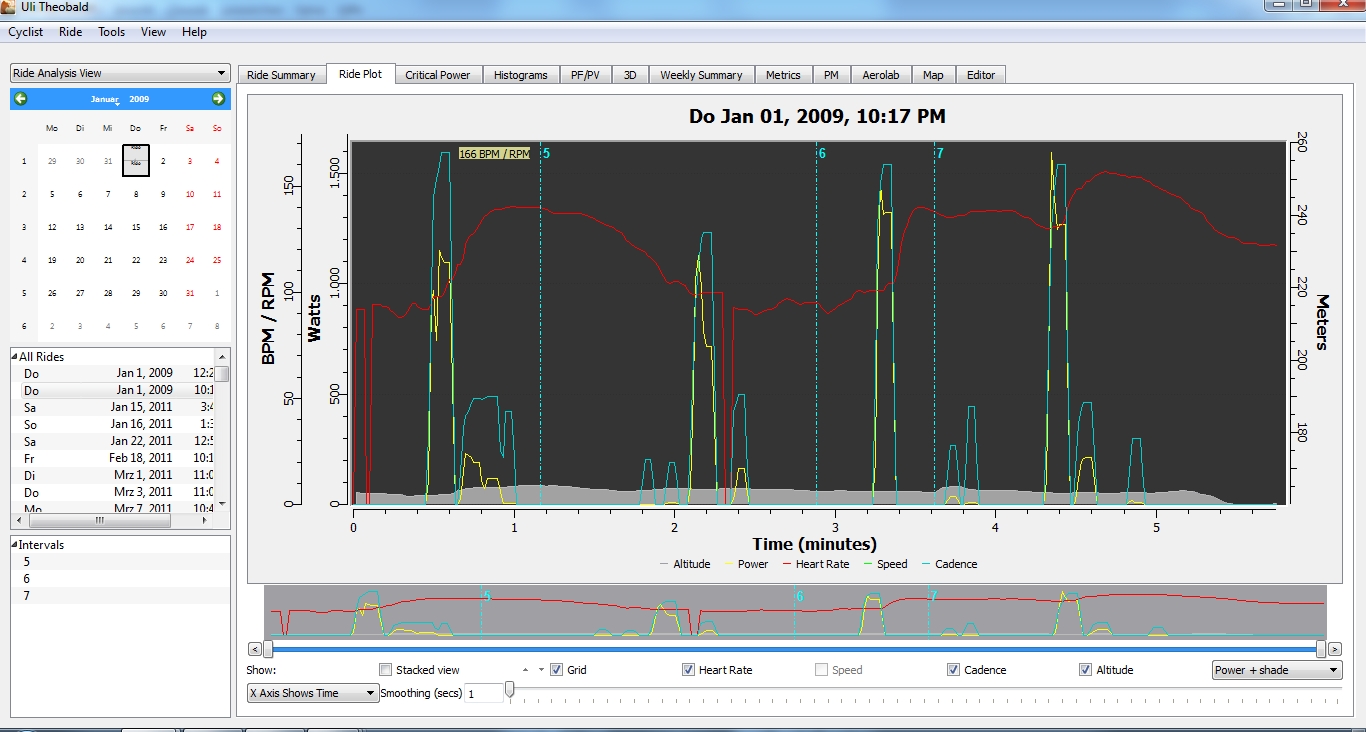Open the Aerolab tab
The height and width of the screenshot is (732, 1366).
(881, 75)
